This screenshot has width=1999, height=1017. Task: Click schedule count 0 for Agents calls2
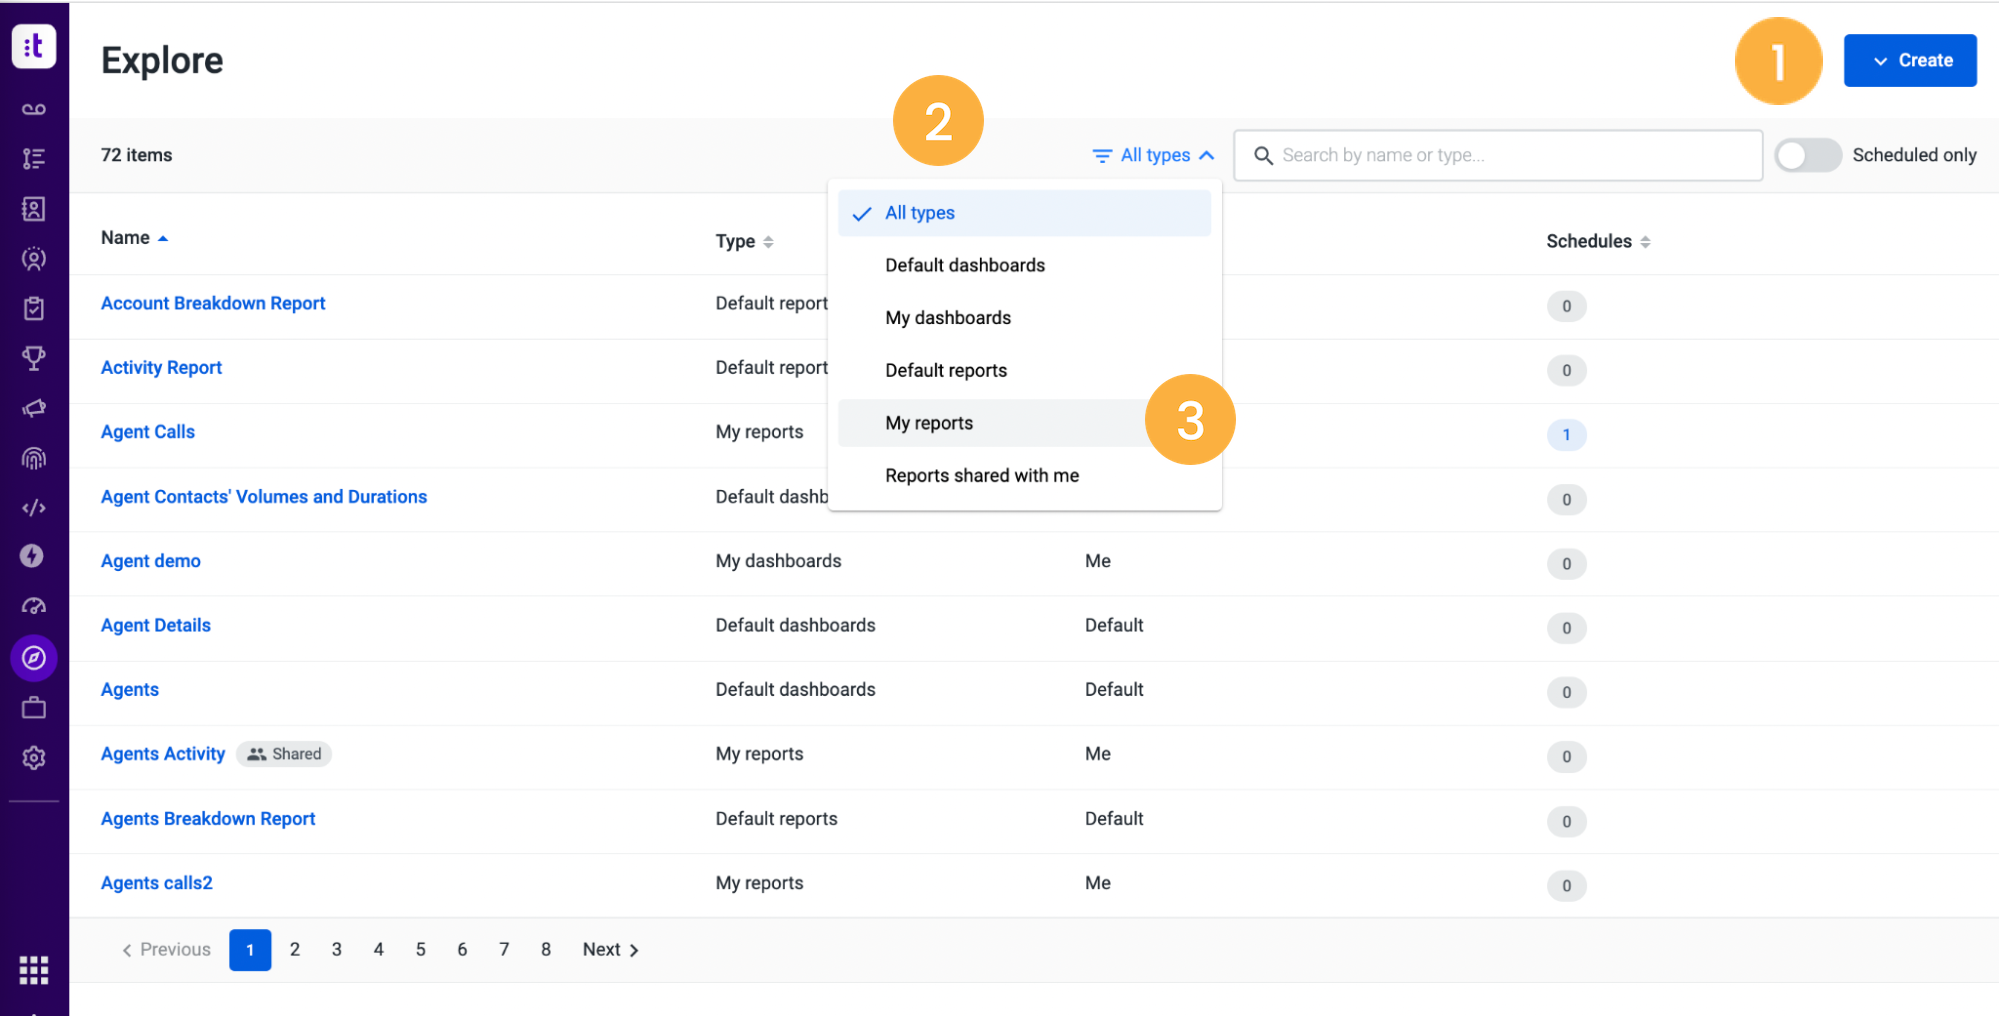pos(1567,886)
